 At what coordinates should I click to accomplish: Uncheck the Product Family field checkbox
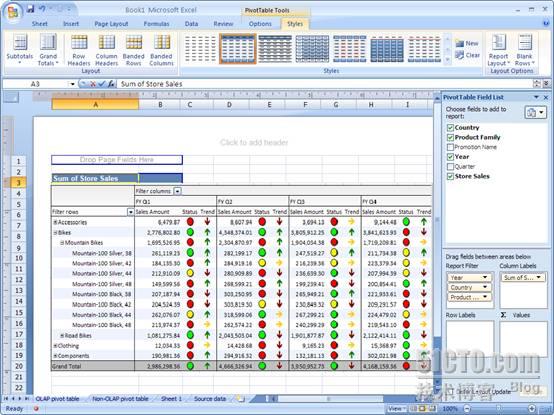click(450, 137)
